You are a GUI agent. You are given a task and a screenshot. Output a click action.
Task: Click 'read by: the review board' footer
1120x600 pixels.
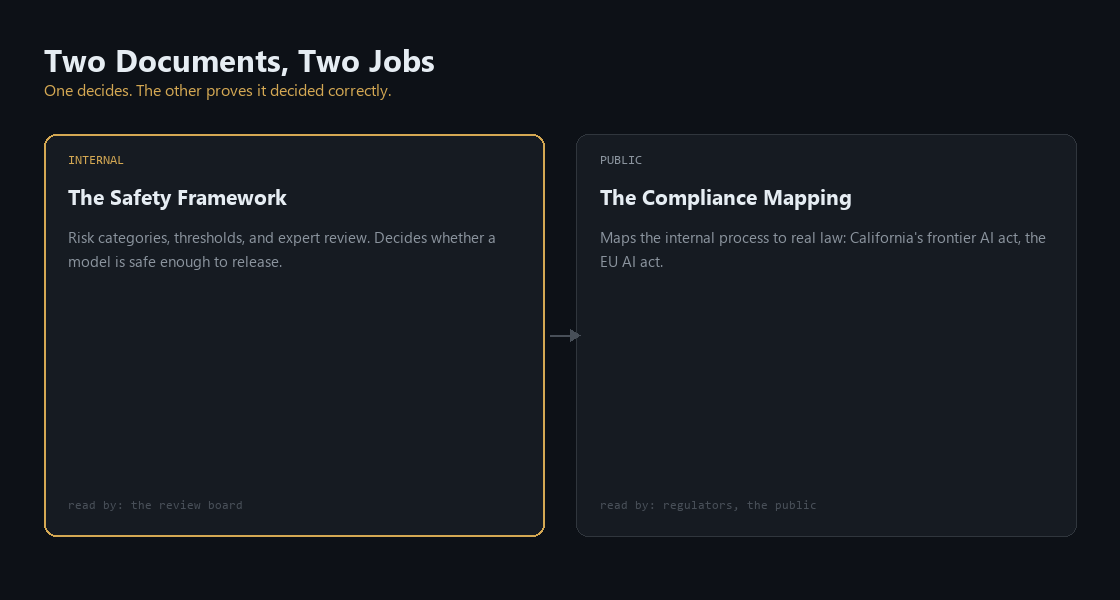[155, 505]
